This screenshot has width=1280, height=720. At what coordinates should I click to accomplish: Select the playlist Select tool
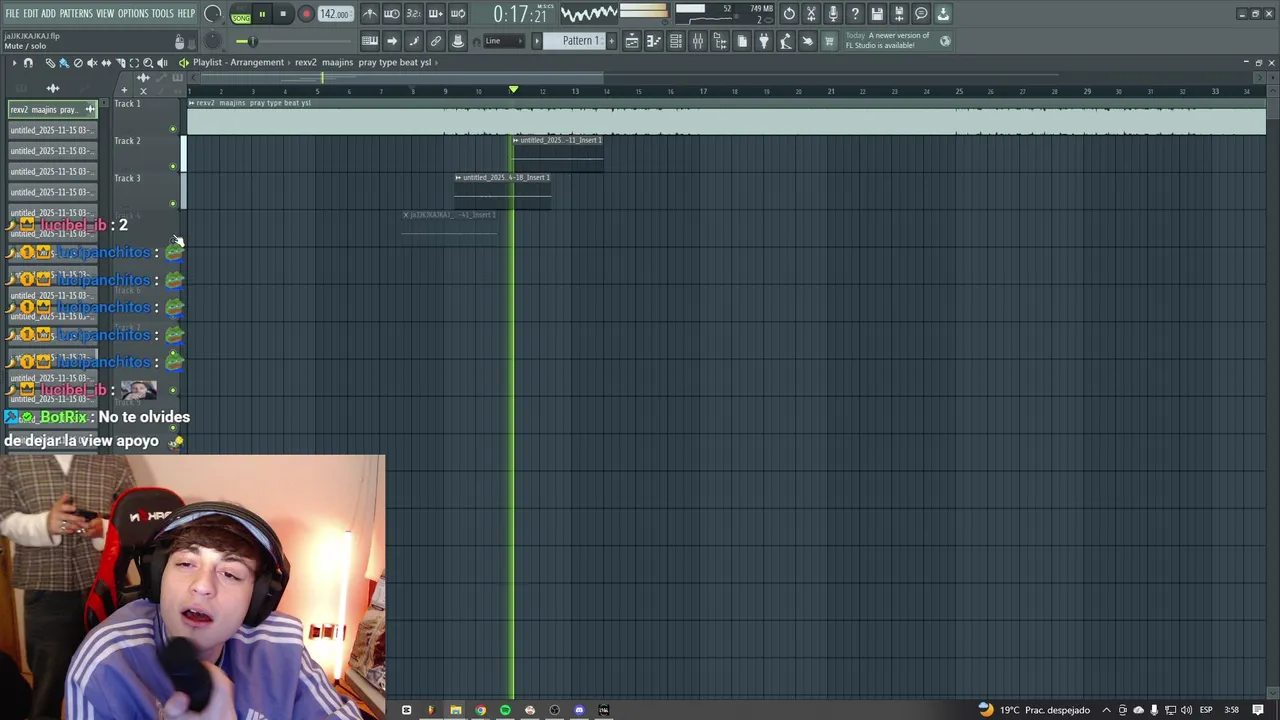[134, 62]
